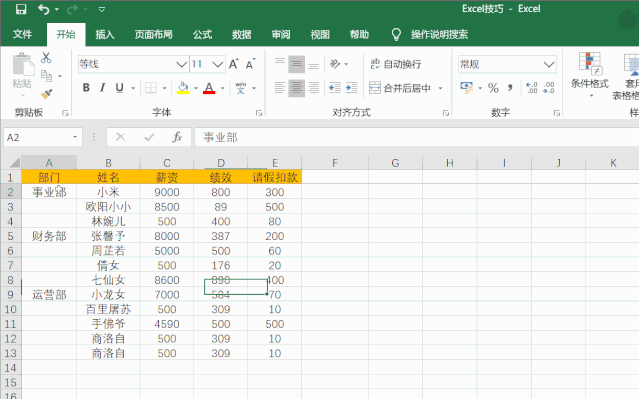
Task: Switch to the 公式 ribbon tab
Action: coord(203,35)
